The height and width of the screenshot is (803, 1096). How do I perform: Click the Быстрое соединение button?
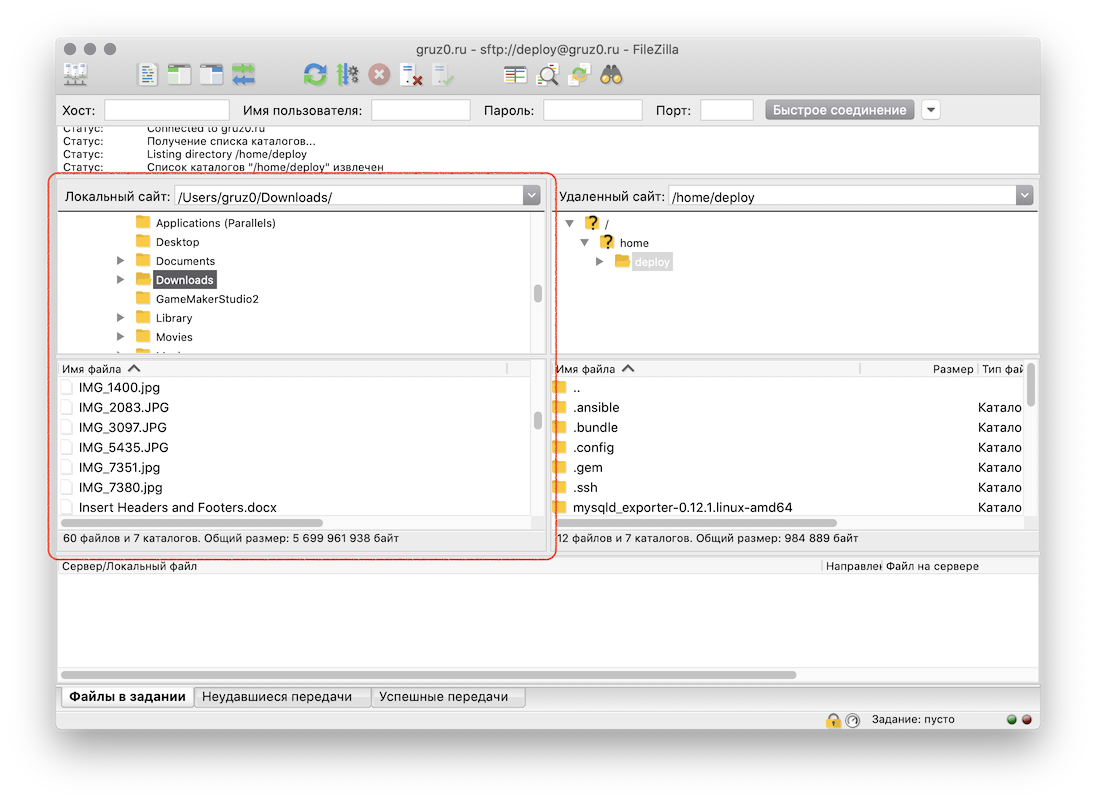840,110
